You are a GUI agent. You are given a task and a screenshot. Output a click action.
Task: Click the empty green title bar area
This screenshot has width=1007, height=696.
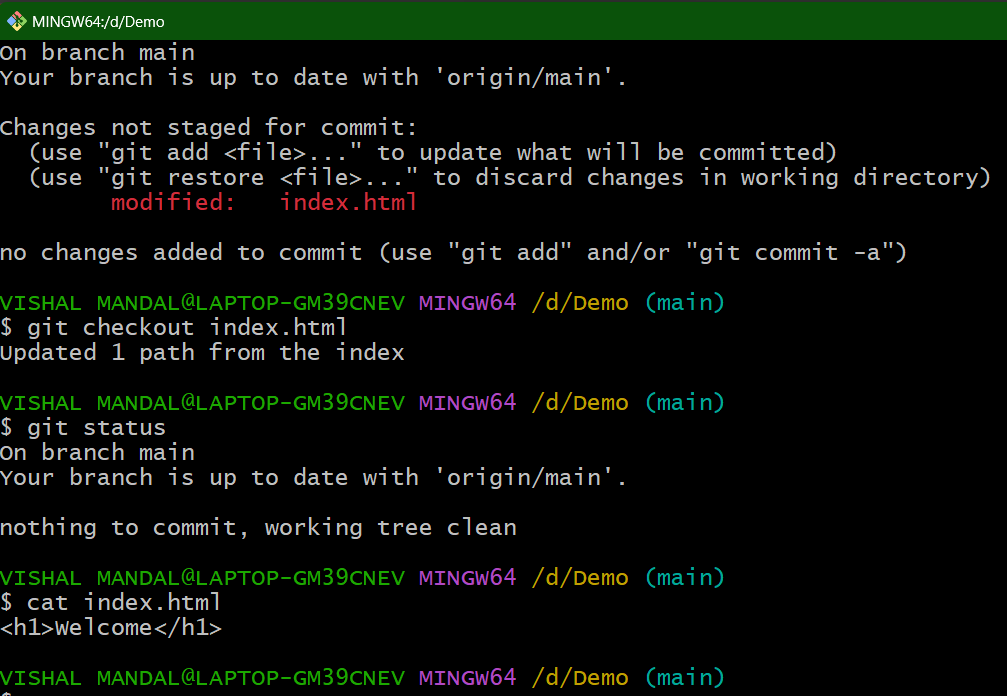pyautogui.click(x=578, y=21)
